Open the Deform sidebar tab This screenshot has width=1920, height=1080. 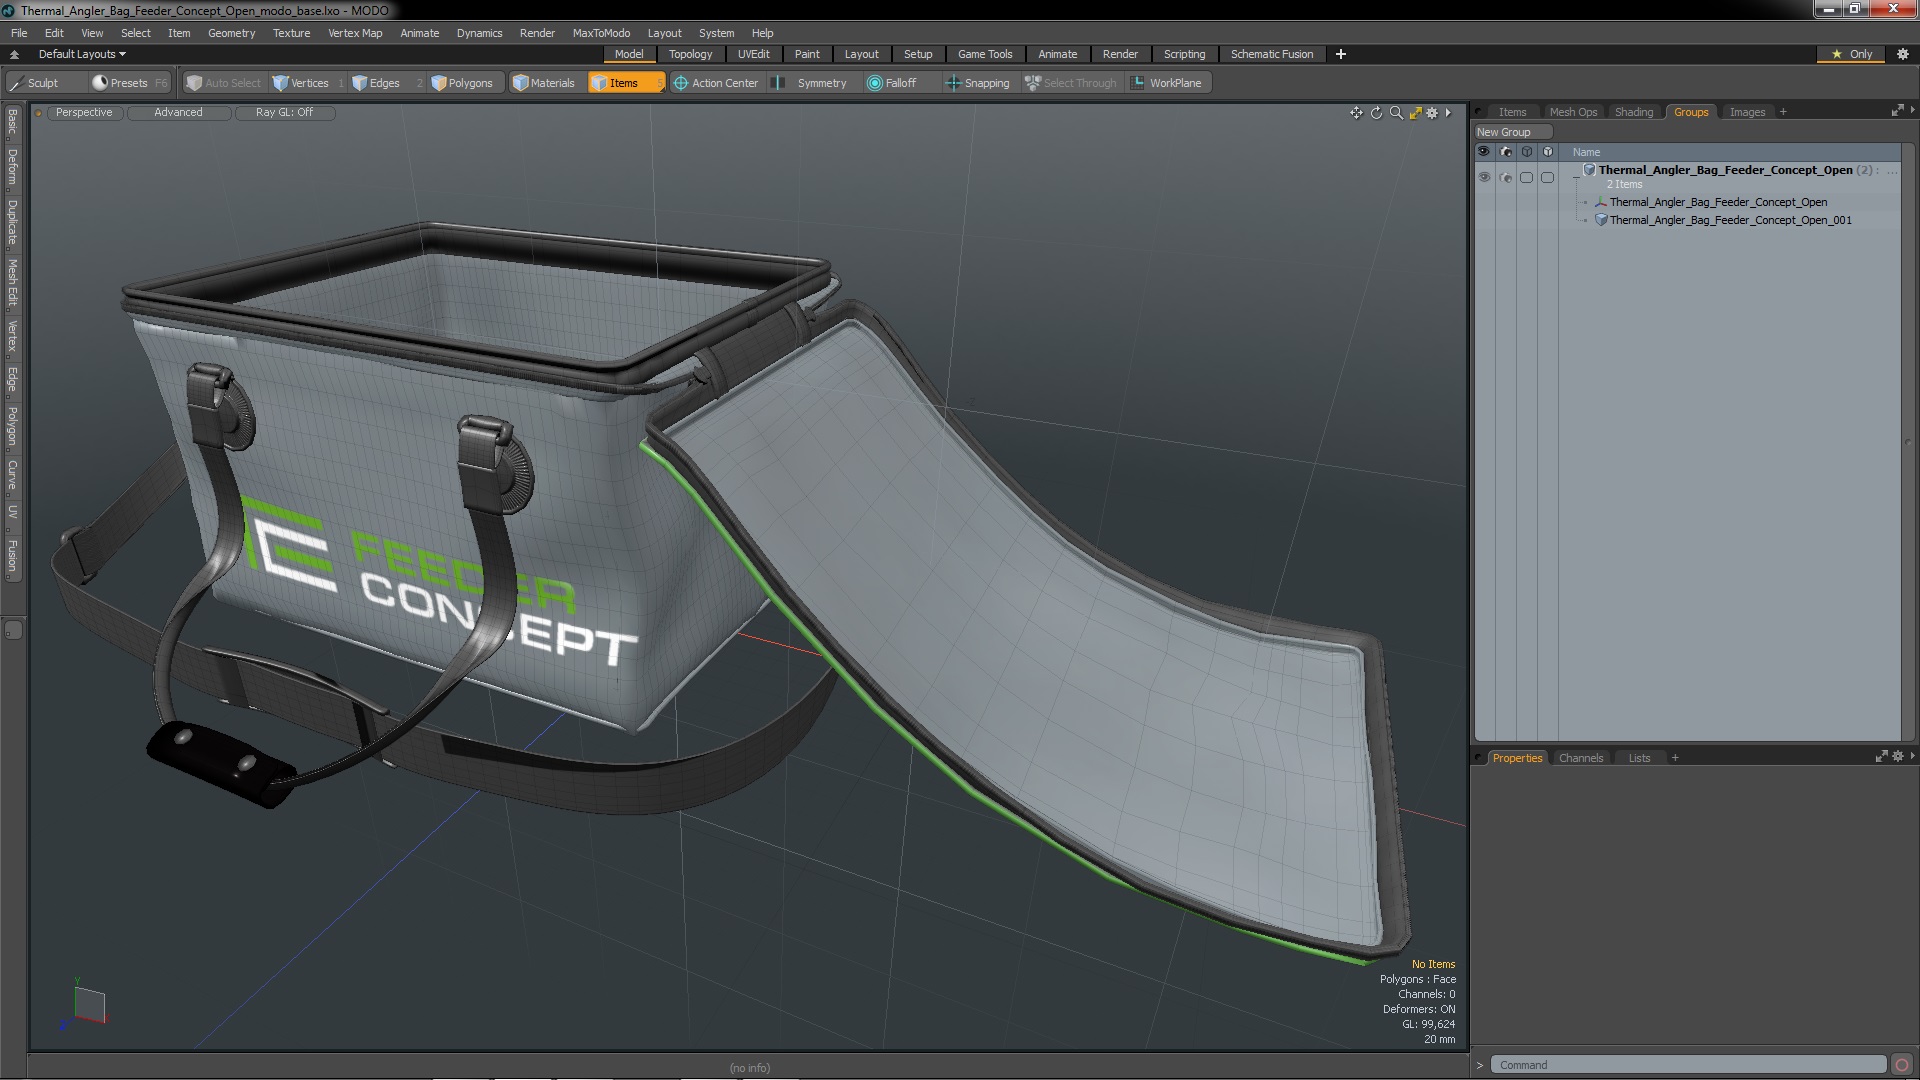click(12, 167)
